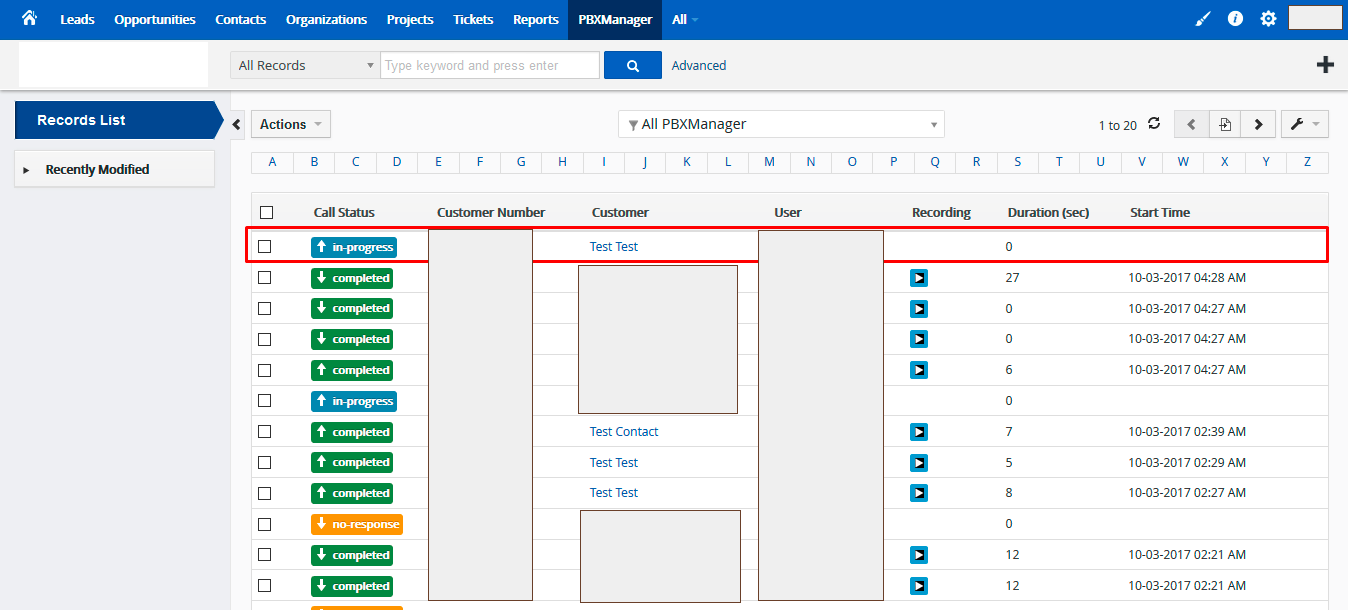This screenshot has height=610, width=1348.
Task: Play the recording for the 27-second call
Action: pyautogui.click(x=919, y=278)
